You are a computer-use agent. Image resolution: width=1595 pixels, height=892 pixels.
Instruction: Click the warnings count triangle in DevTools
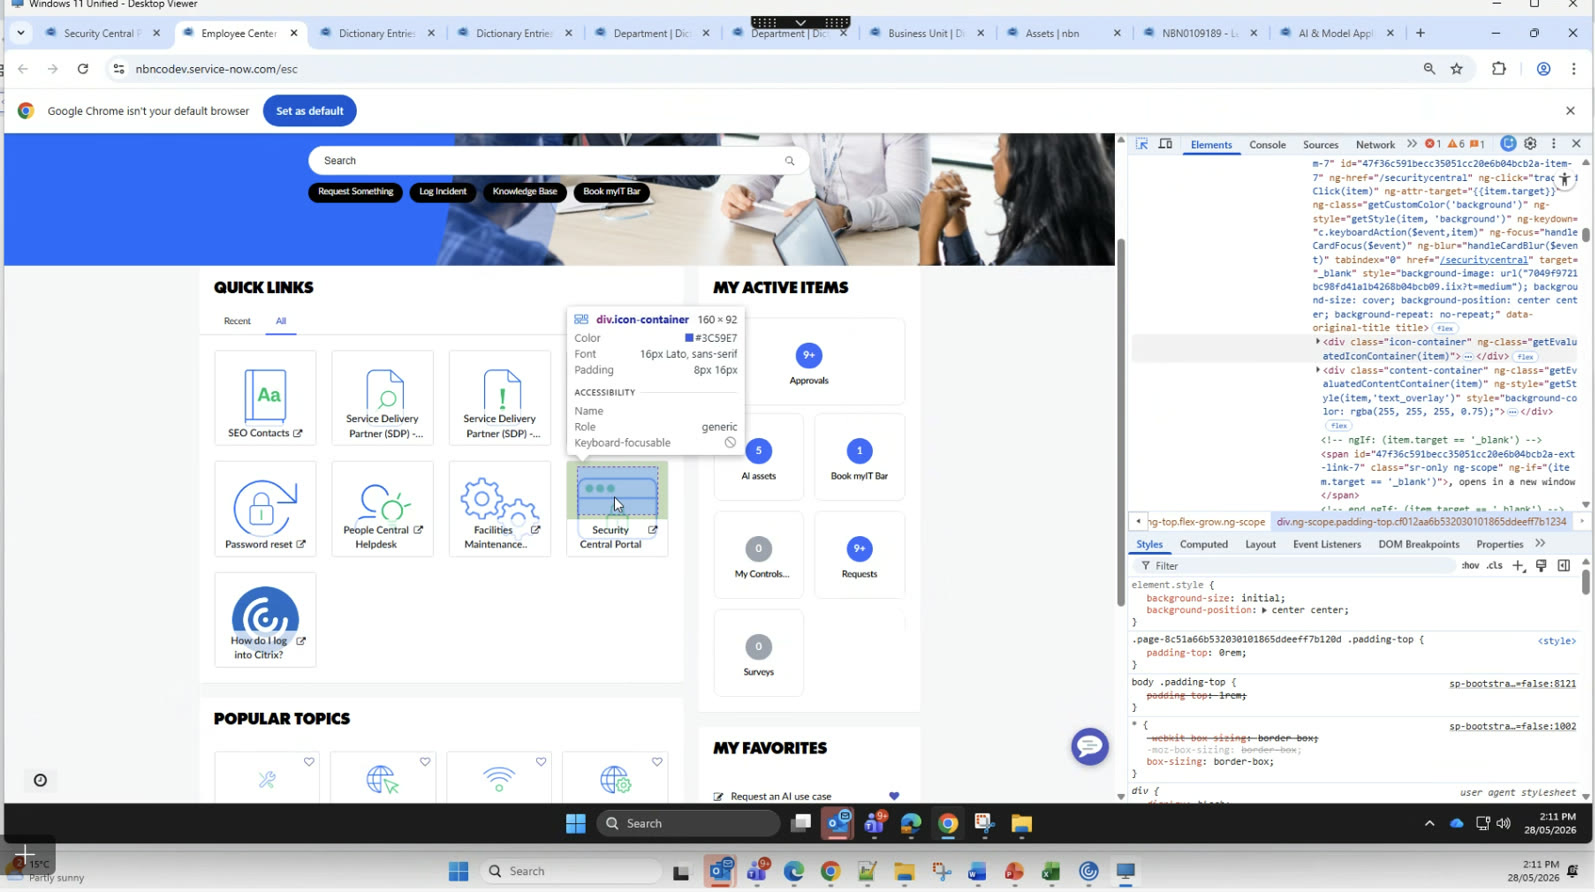pos(1455,144)
